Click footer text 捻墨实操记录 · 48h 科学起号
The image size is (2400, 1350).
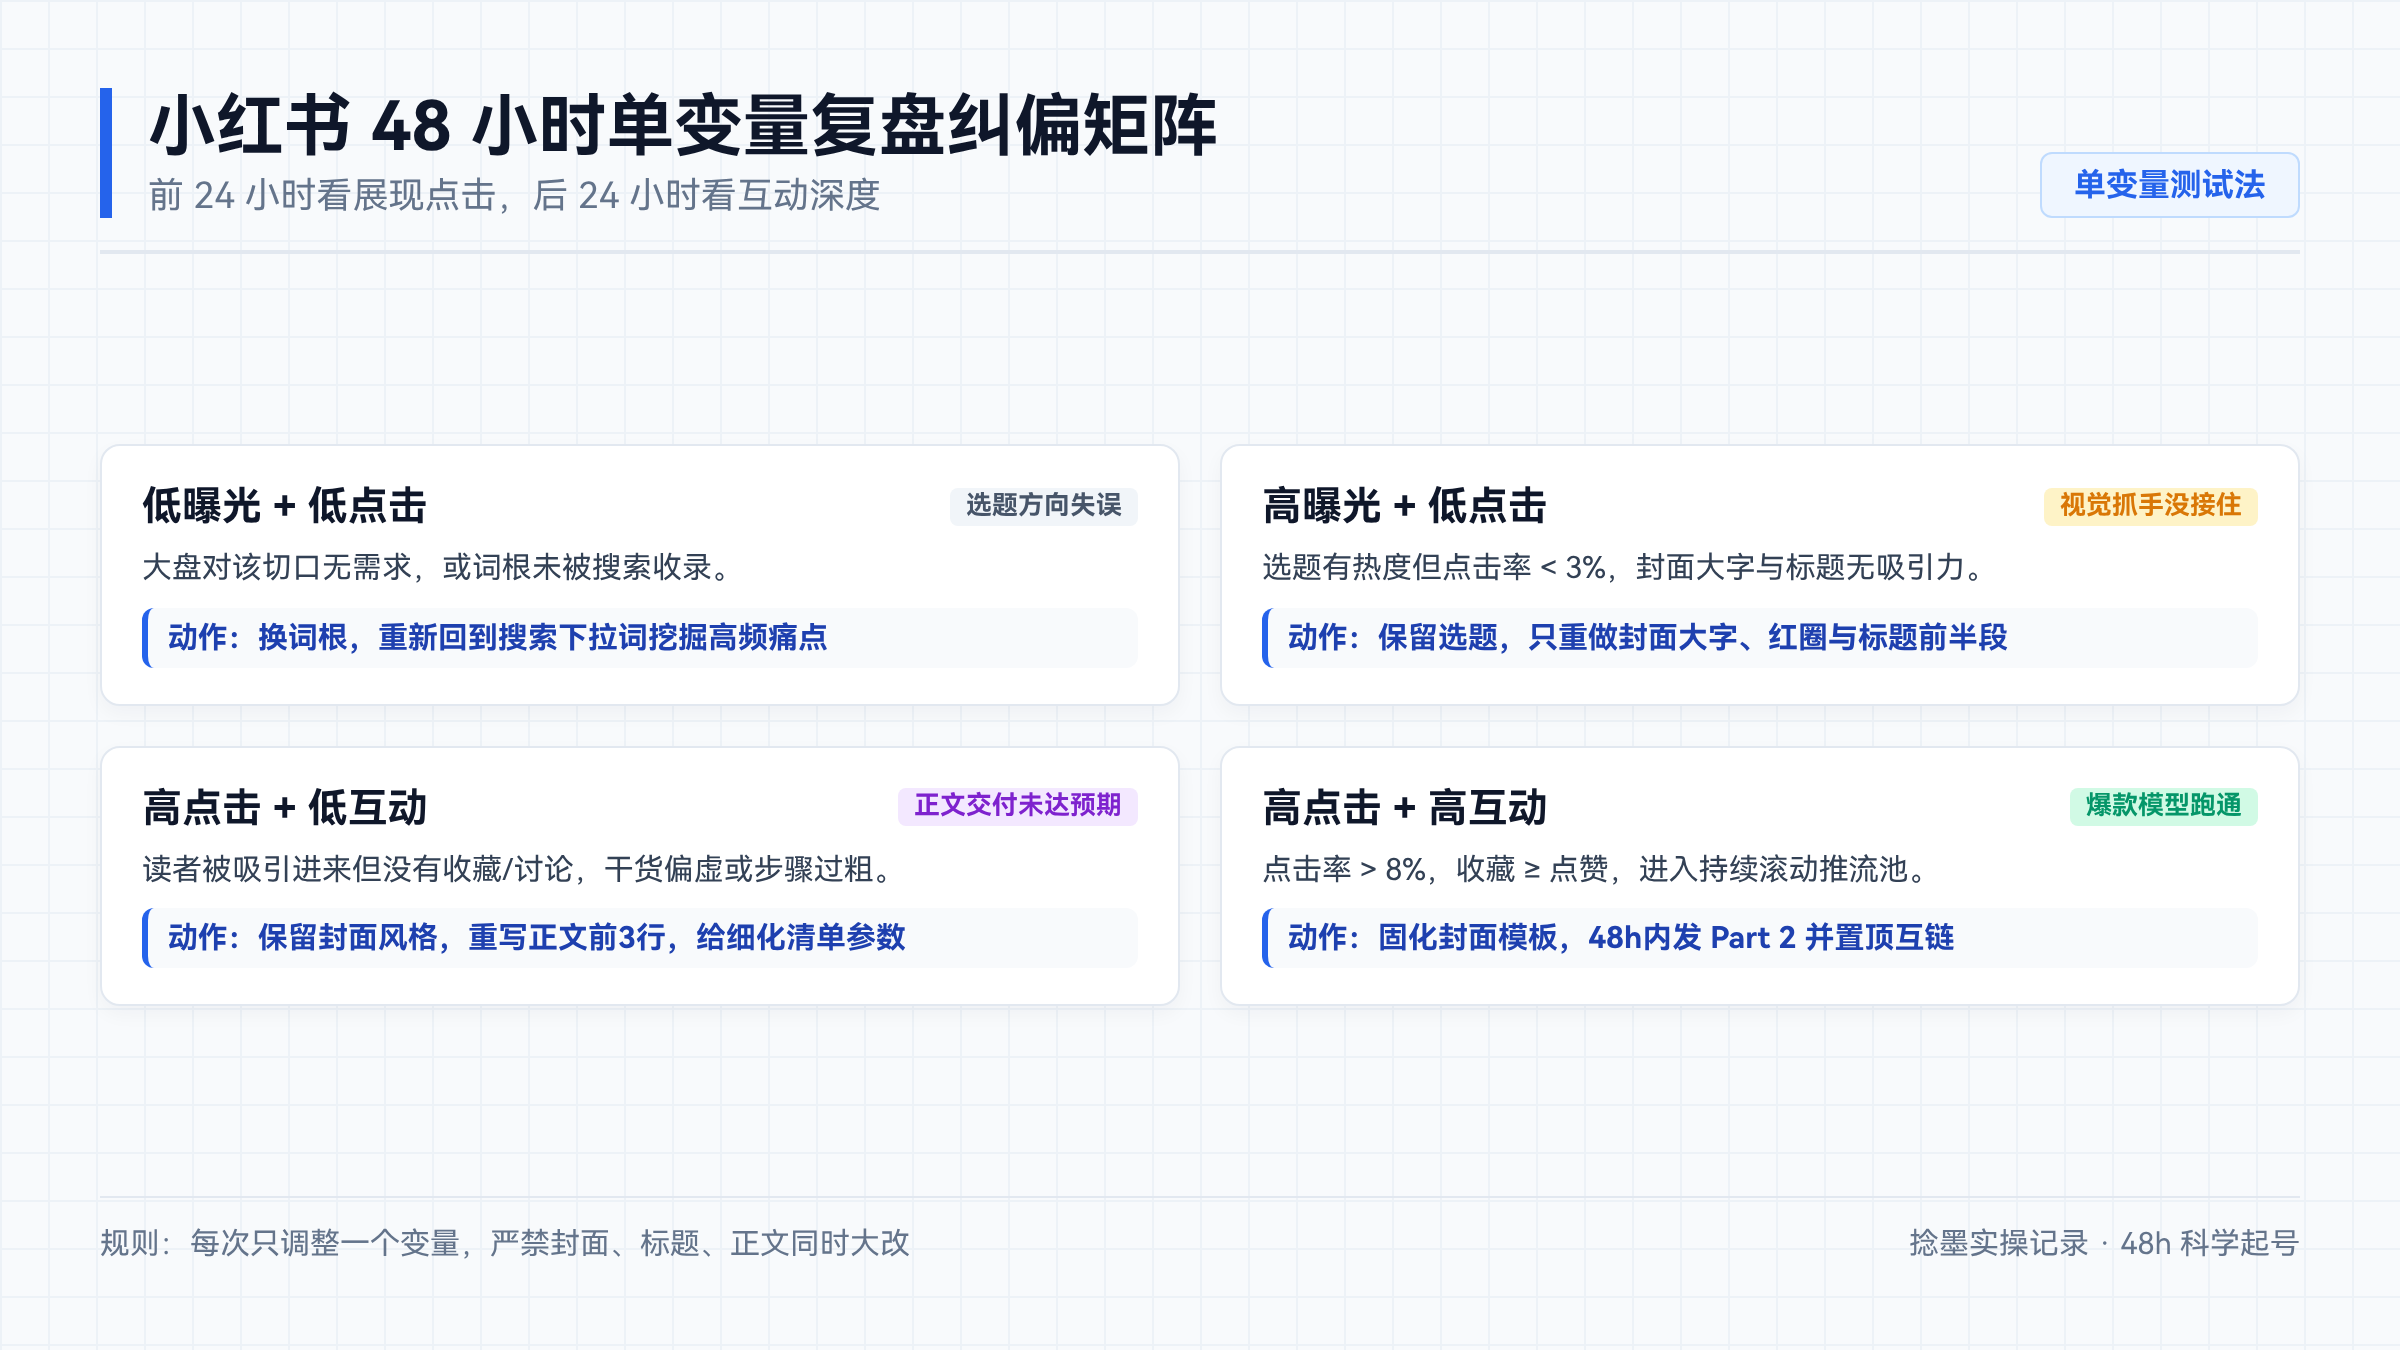point(2104,1243)
